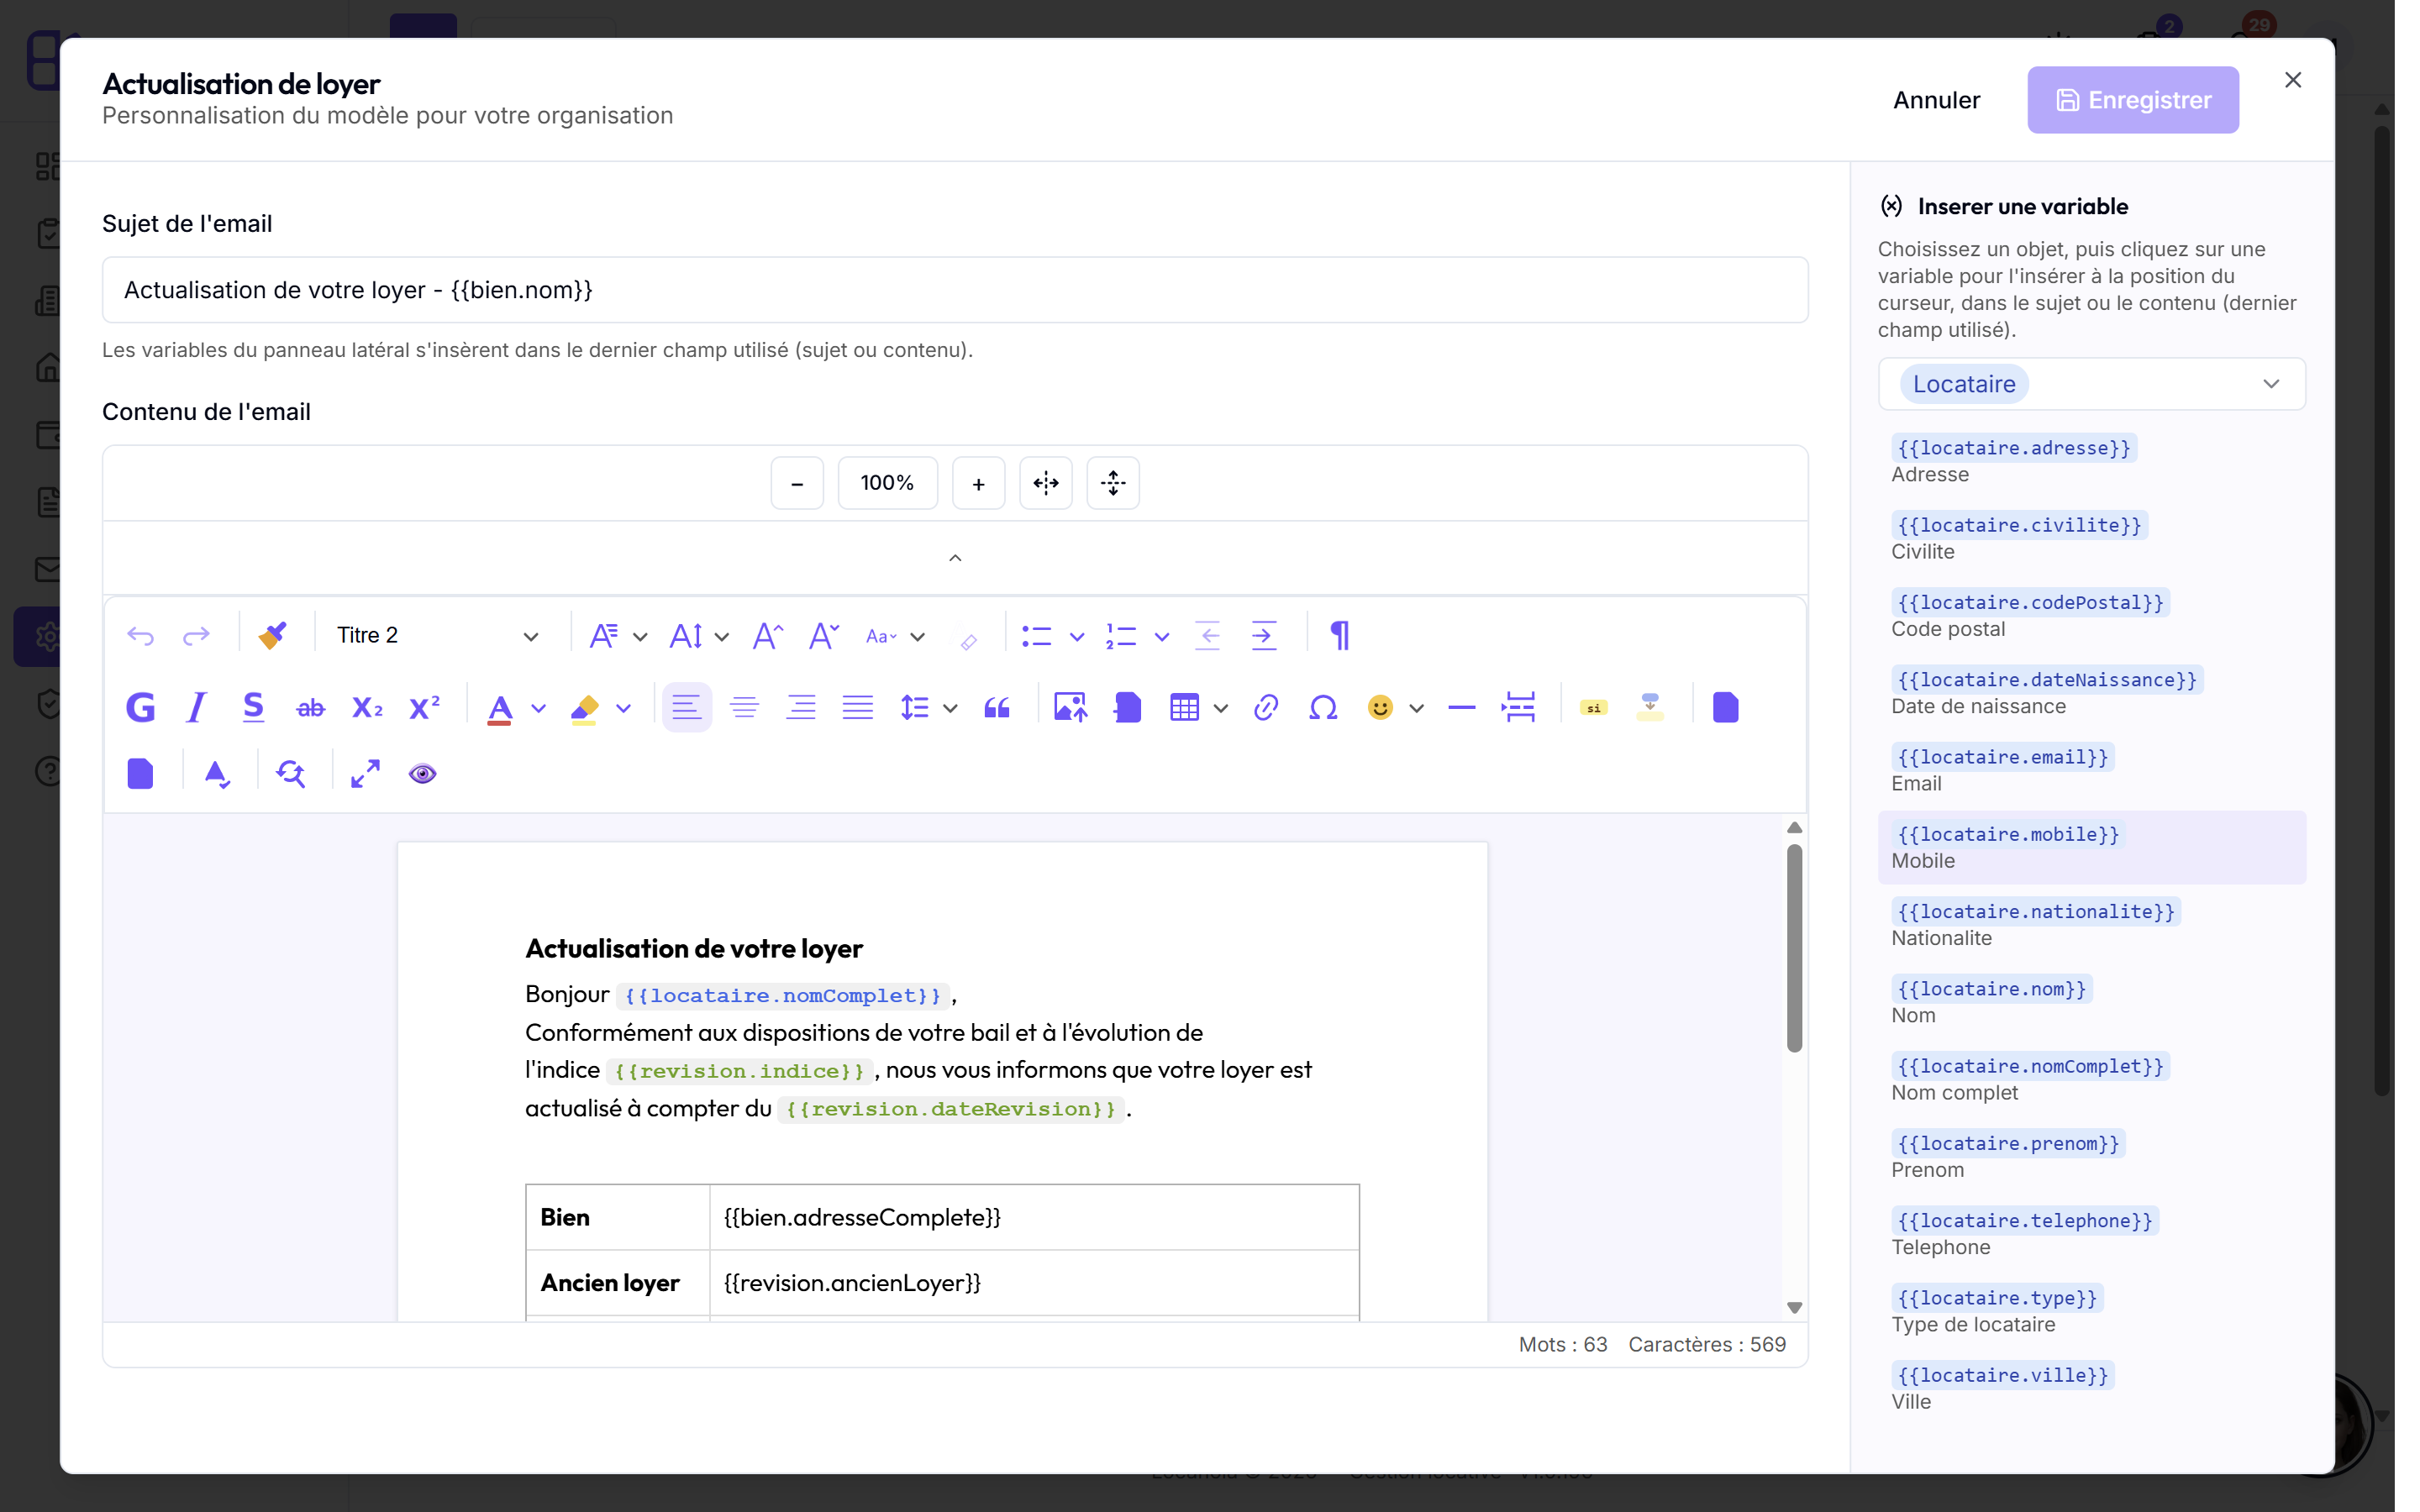Click the fit-to-height icon

pyautogui.click(x=1113, y=484)
